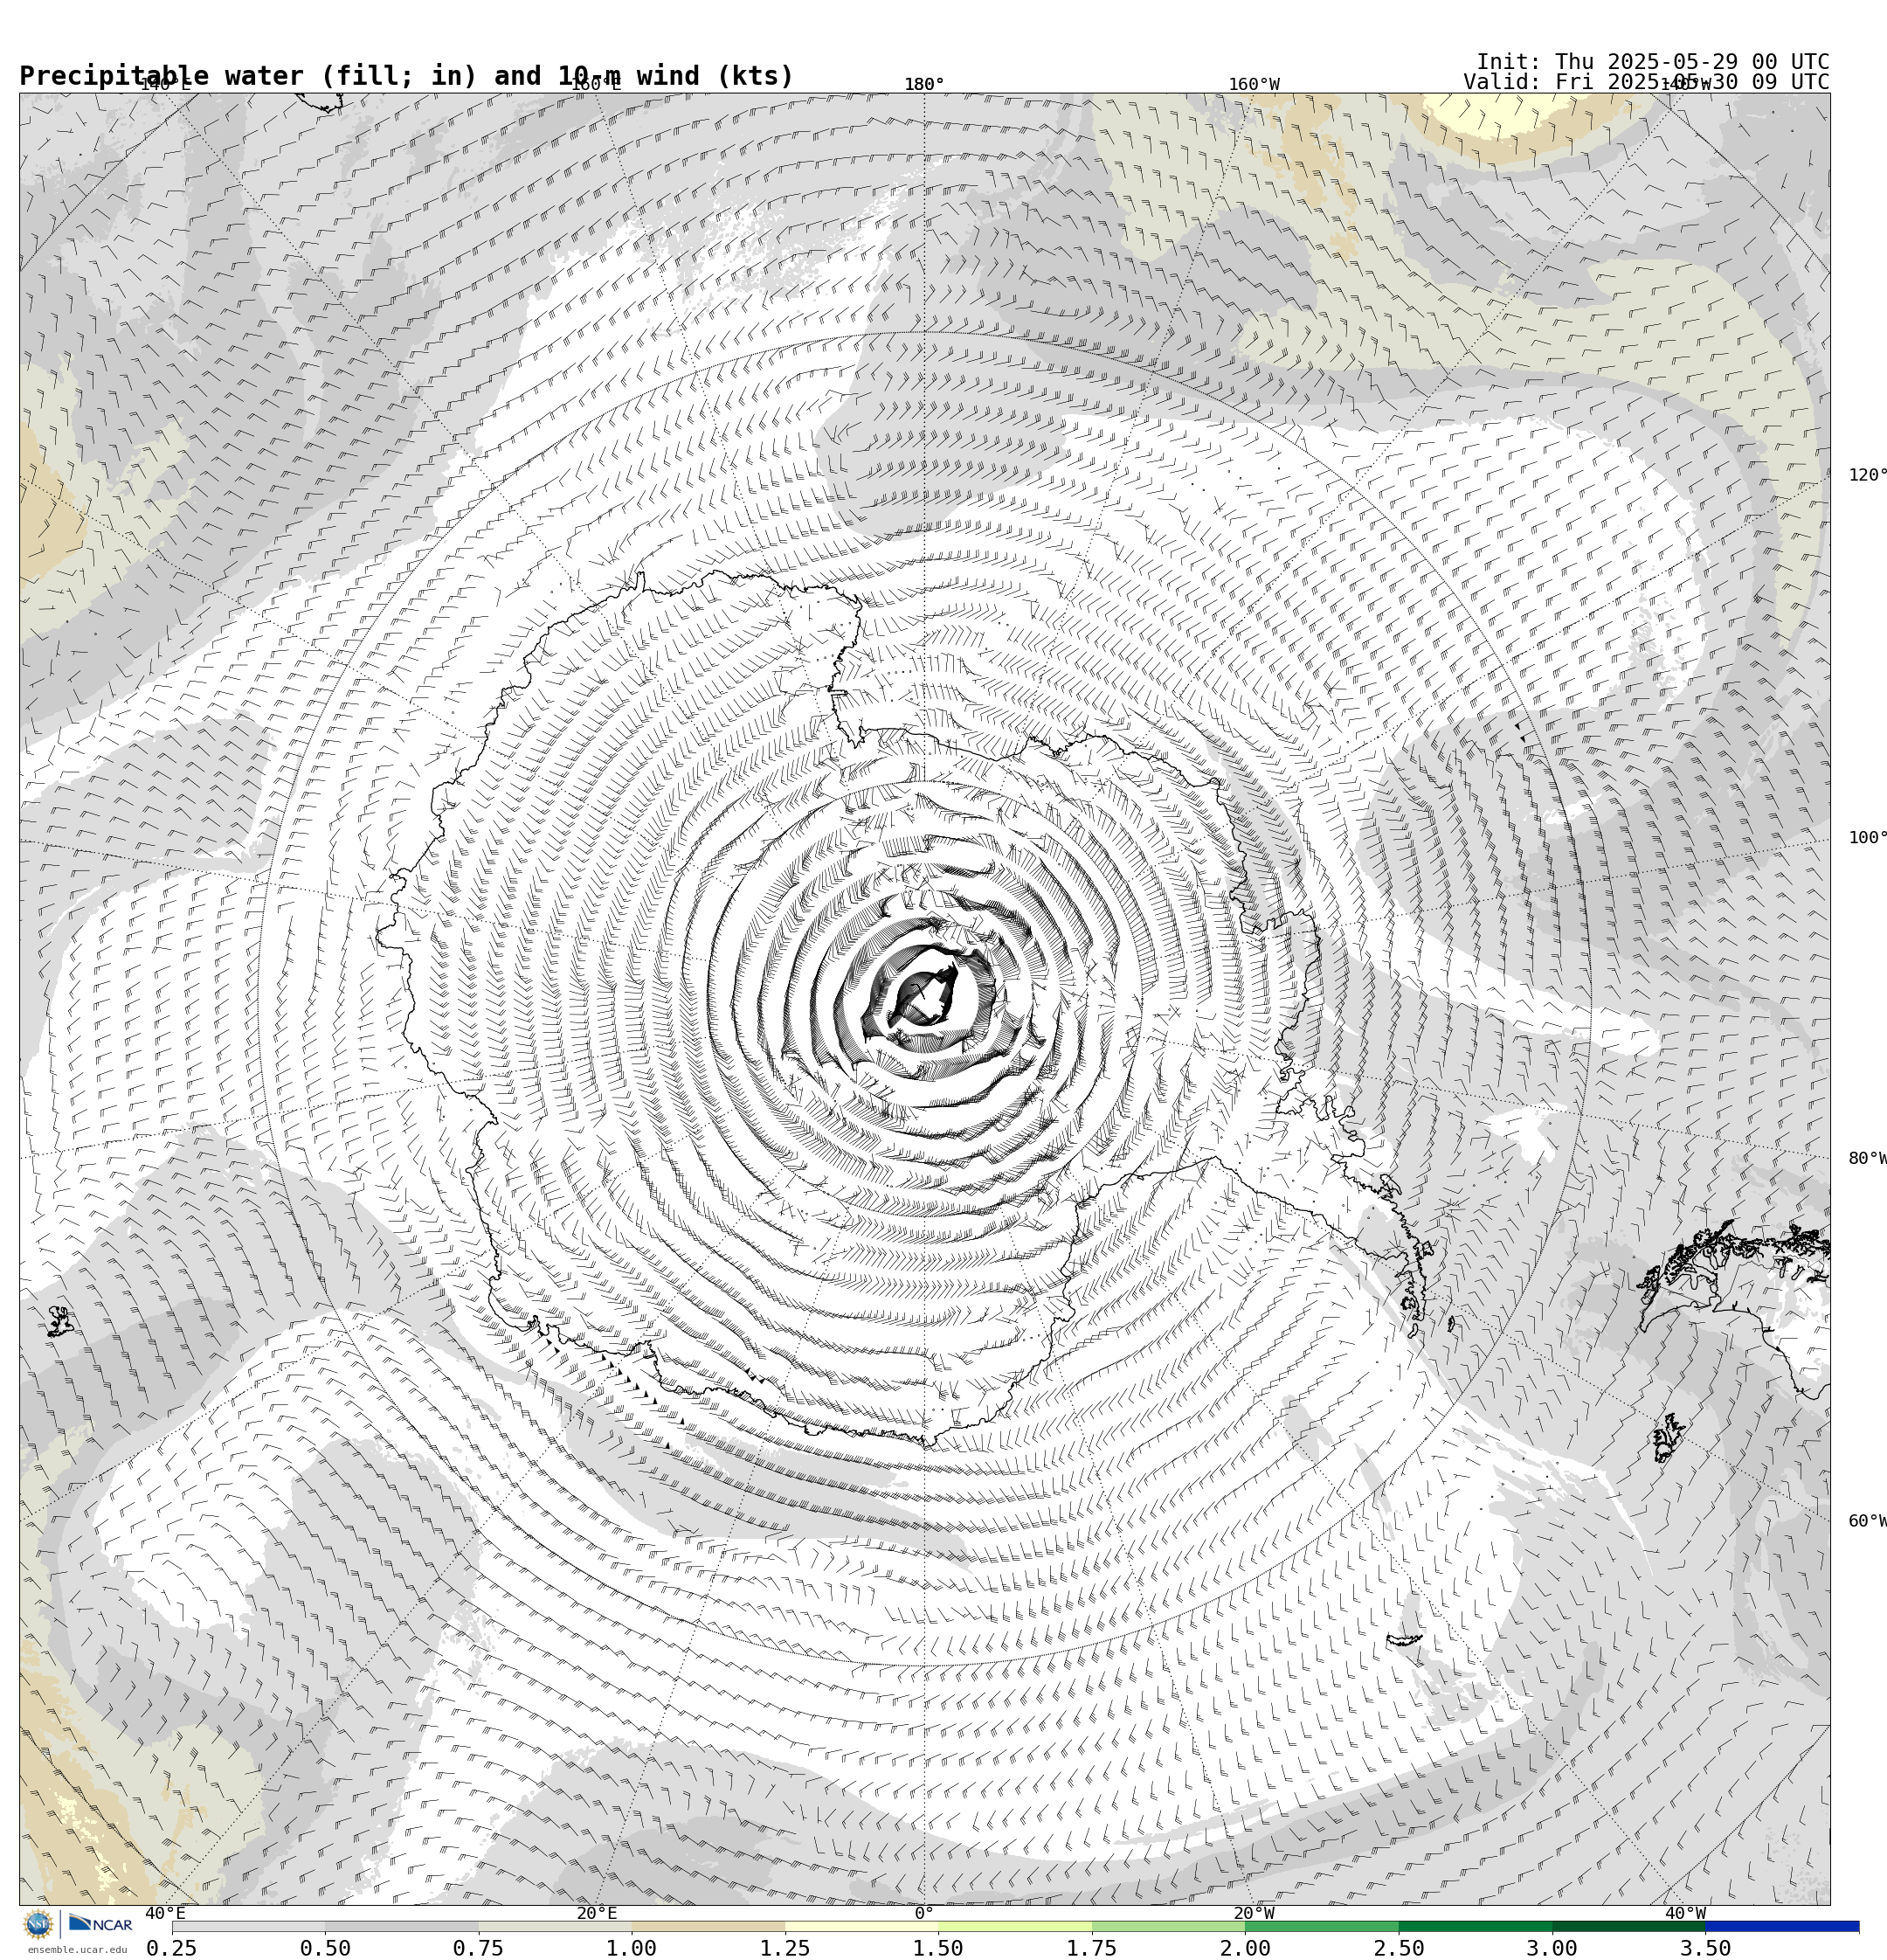This screenshot has width=1887, height=1960.
Task: Click the 0° longitude label at bottom
Action: pyautogui.click(x=924, y=1913)
